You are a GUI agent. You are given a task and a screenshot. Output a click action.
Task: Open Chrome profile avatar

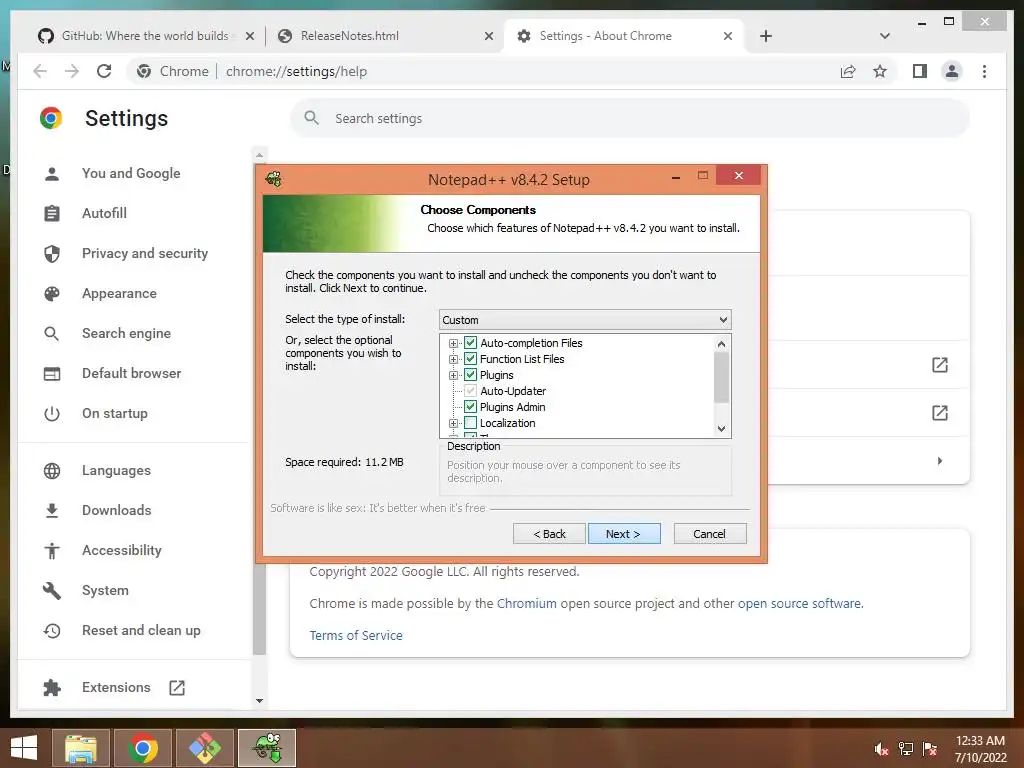(x=952, y=71)
